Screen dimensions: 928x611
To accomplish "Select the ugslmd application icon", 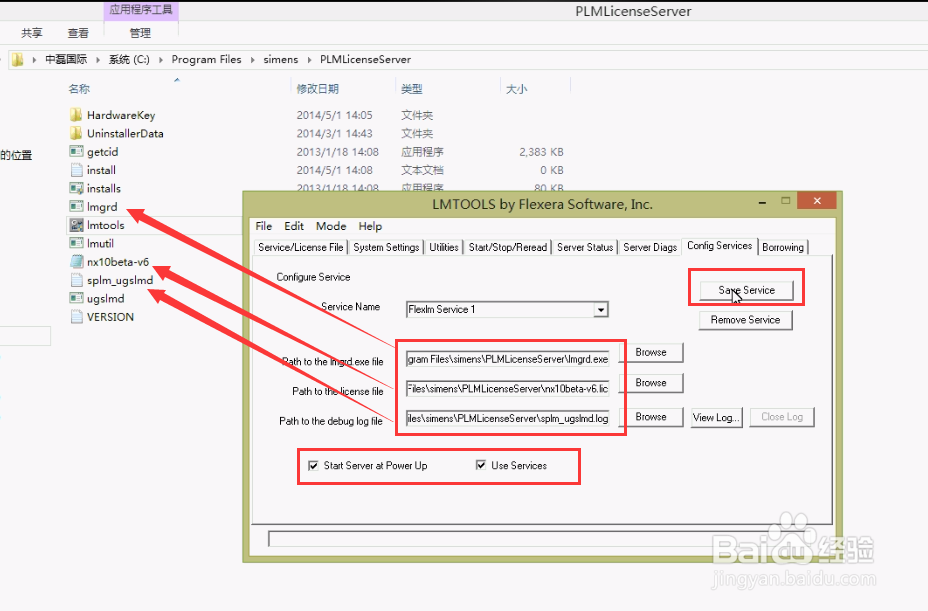I will tap(76, 298).
